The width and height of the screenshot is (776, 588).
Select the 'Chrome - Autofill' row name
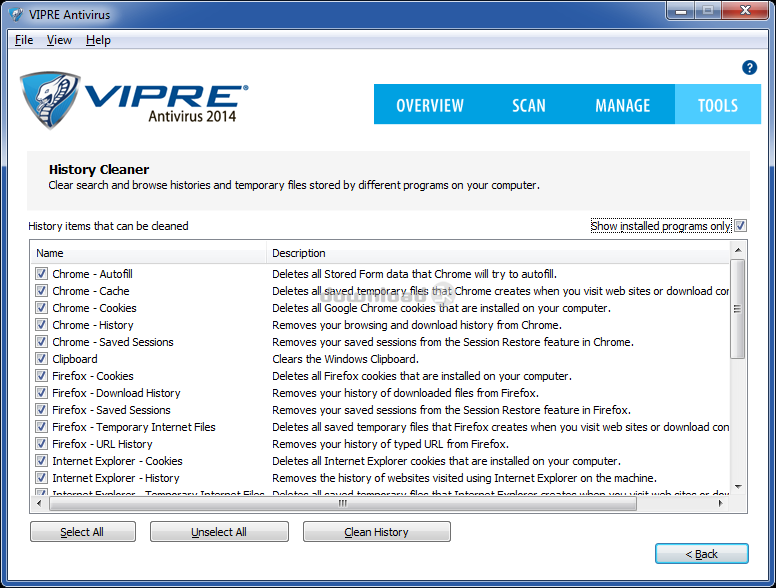(93, 274)
